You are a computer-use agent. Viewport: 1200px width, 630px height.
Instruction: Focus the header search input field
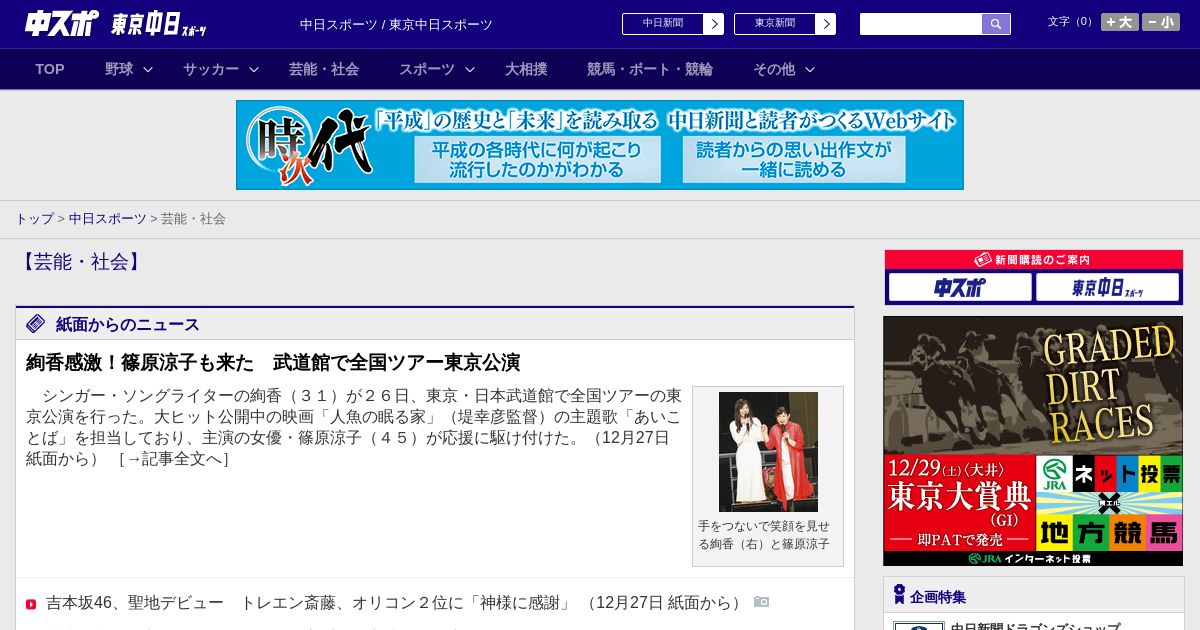(921, 24)
